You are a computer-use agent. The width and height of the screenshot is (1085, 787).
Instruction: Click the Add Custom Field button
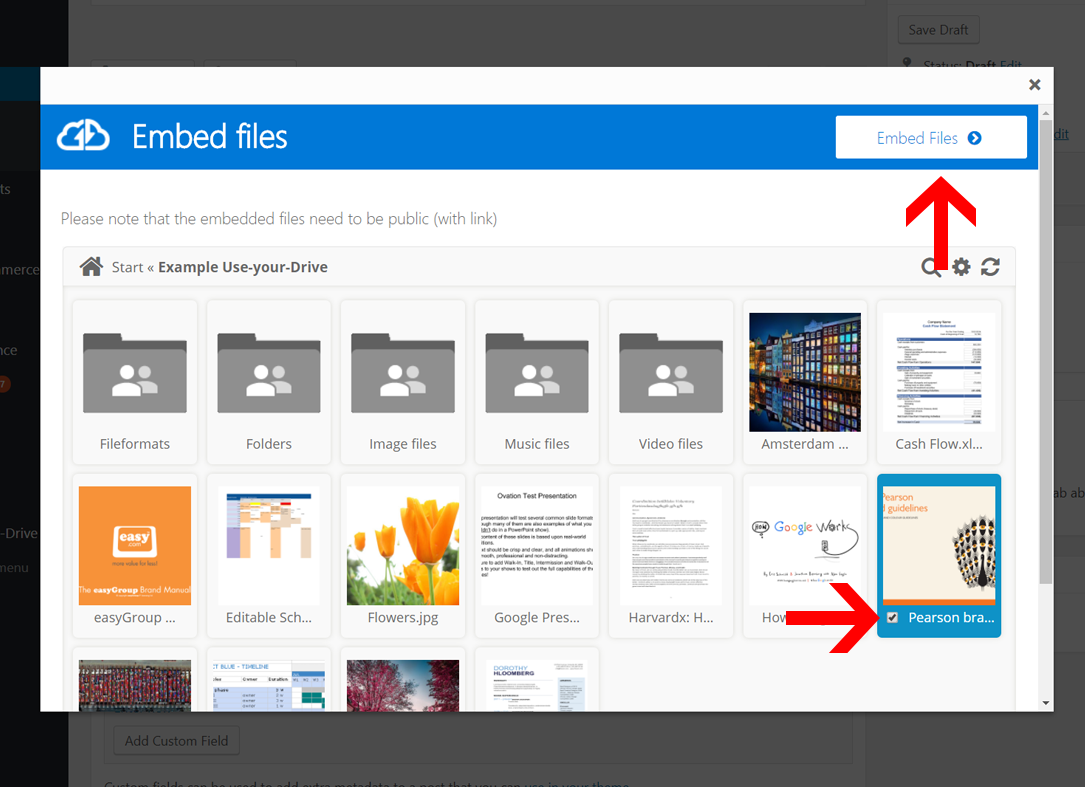pyautogui.click(x=176, y=741)
